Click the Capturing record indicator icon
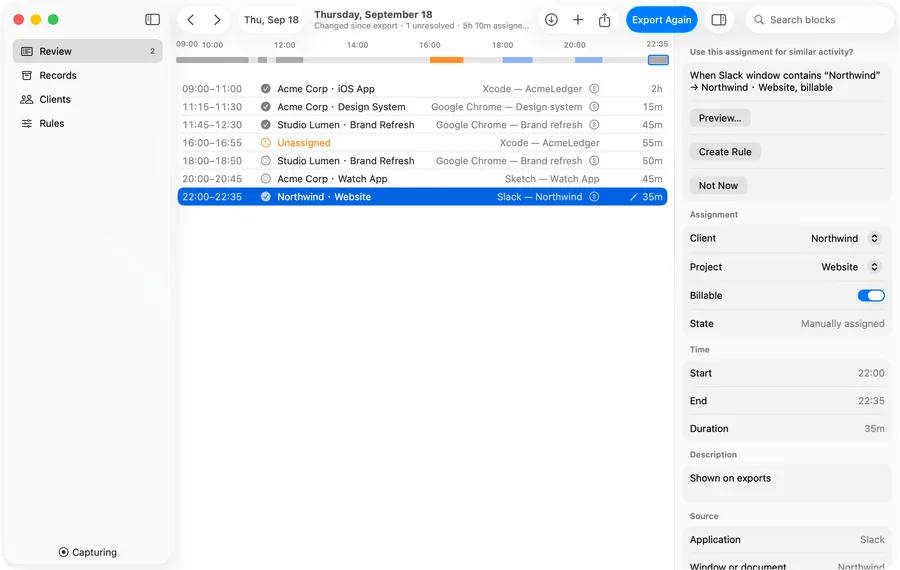This screenshot has height=570, width=900. (x=63, y=552)
